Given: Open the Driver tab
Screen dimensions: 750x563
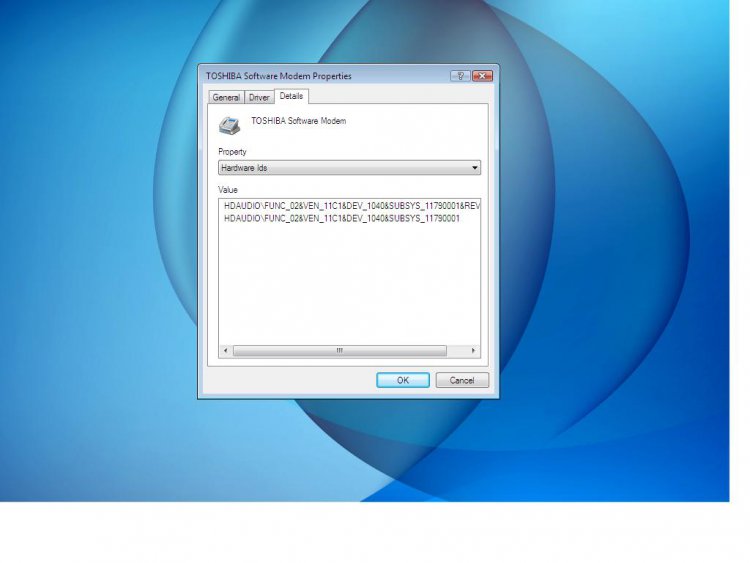Looking at the screenshot, I should pyautogui.click(x=259, y=97).
